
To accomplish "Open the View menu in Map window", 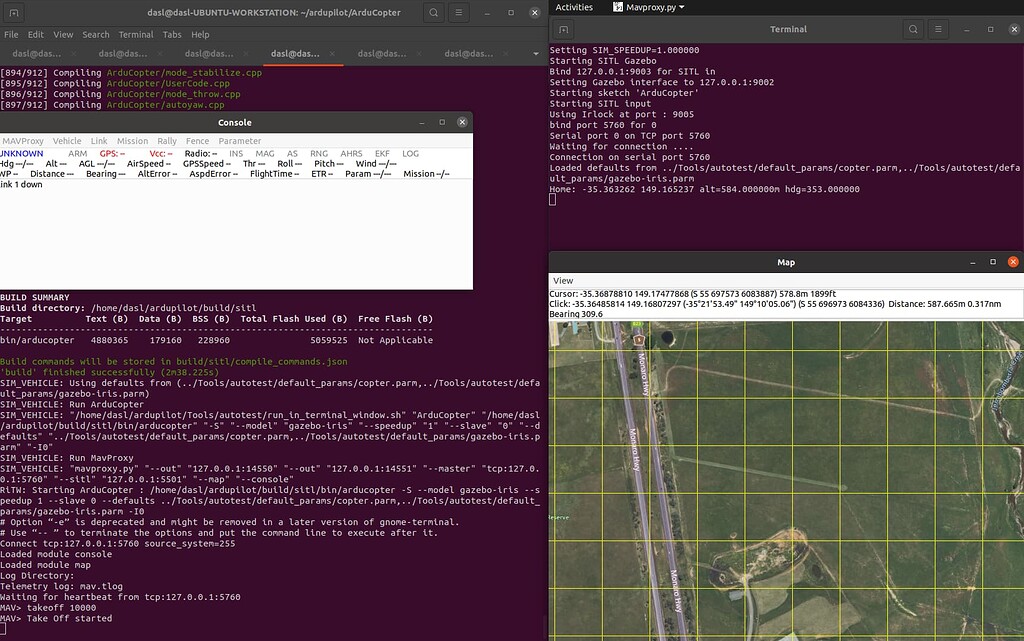I will pos(565,280).
